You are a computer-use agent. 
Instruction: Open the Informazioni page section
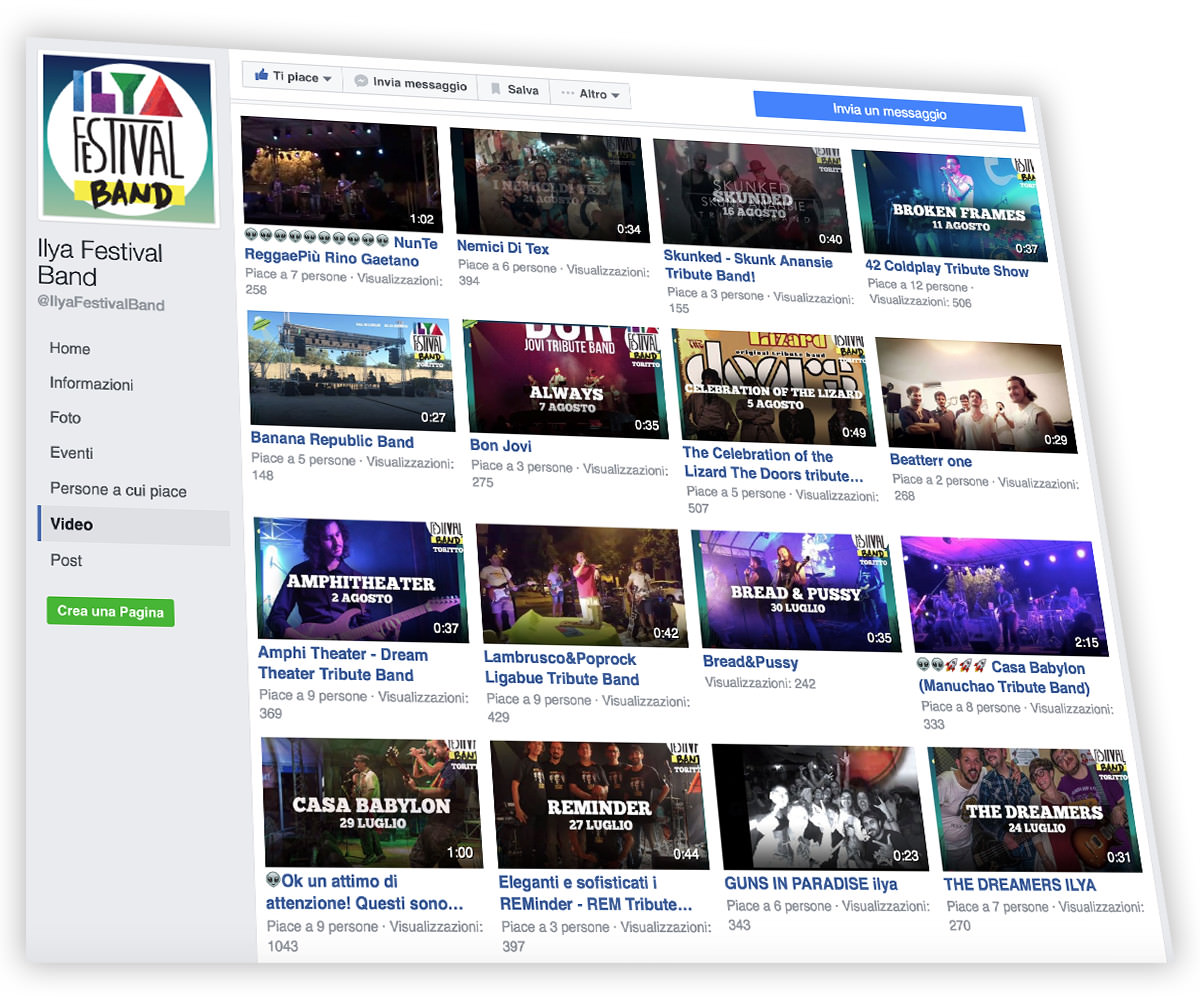point(93,384)
